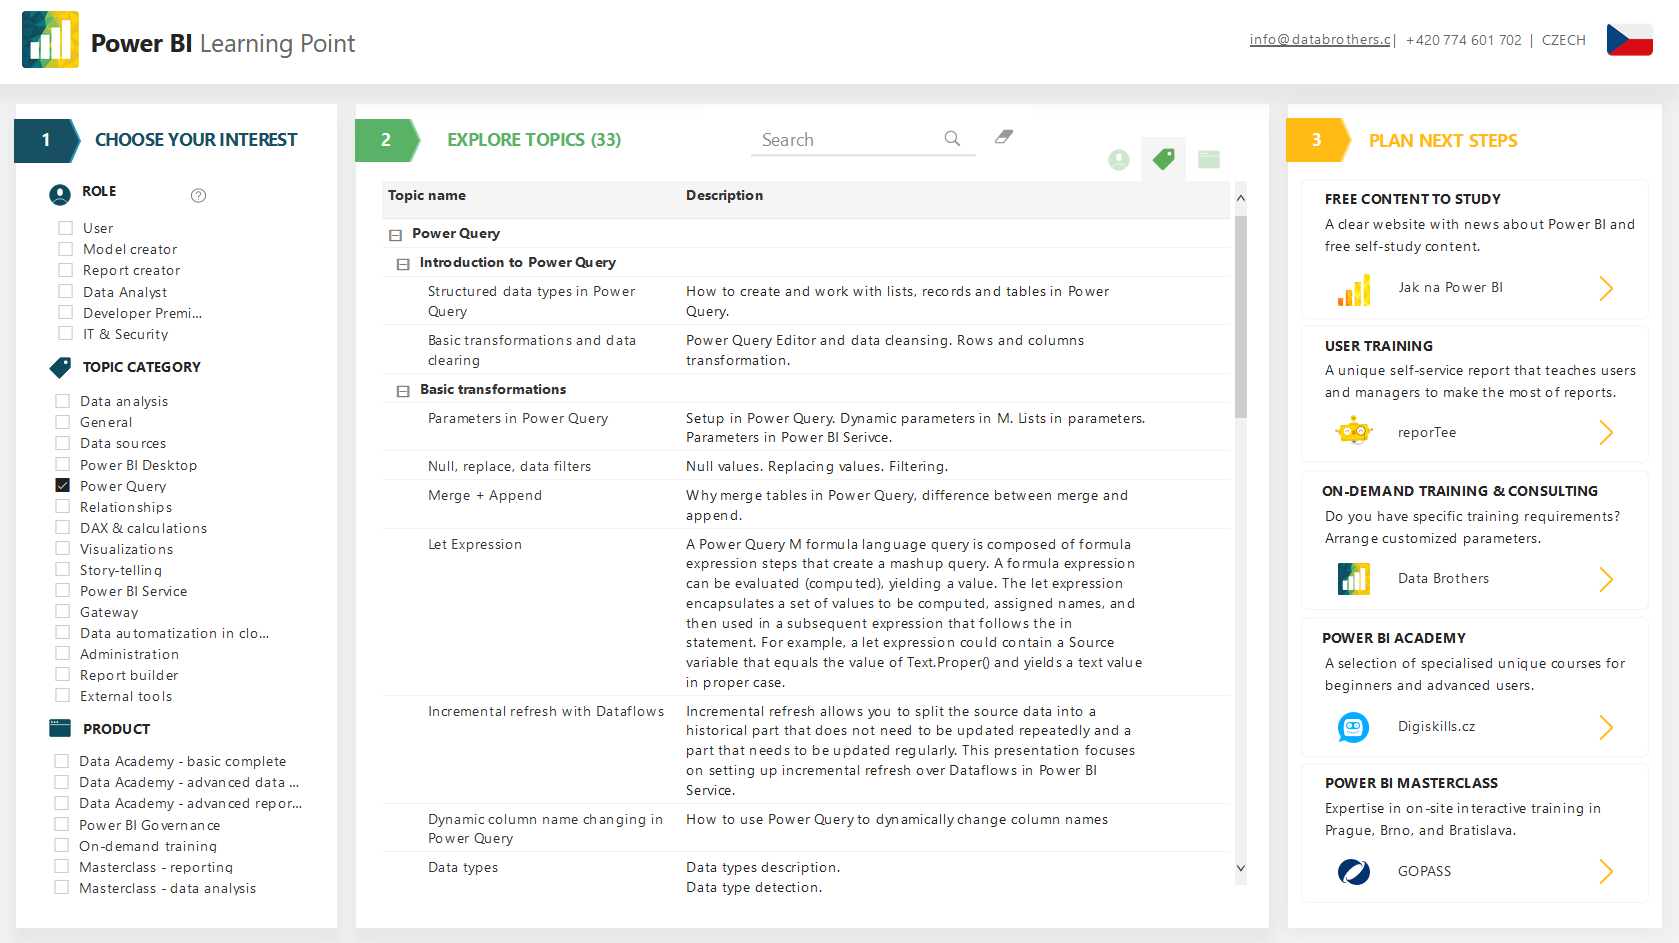Check the Power BI Governance checkbox
Viewport: 1679px width, 943px height.
(62, 824)
